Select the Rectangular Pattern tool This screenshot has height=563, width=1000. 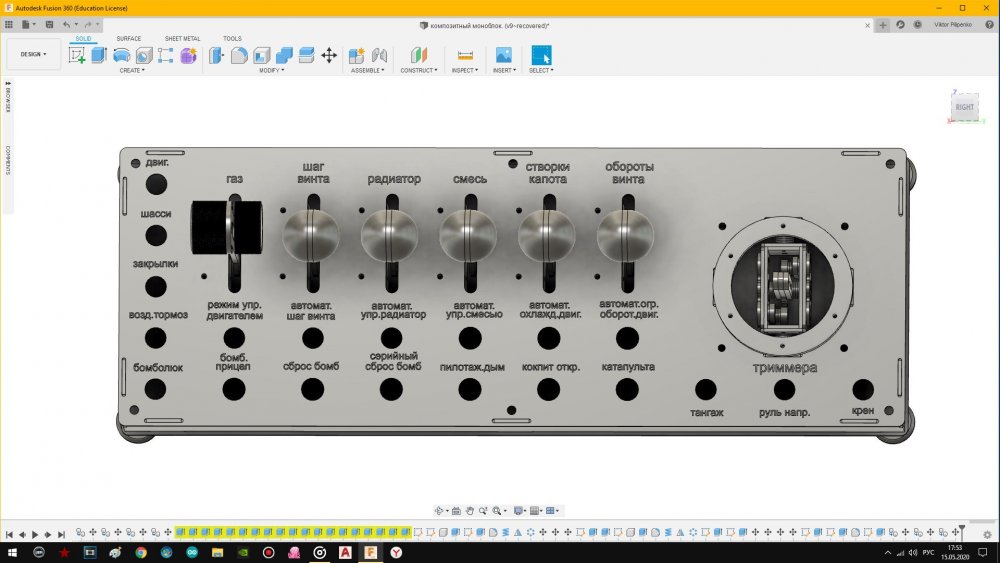pyautogui.click(x=165, y=55)
